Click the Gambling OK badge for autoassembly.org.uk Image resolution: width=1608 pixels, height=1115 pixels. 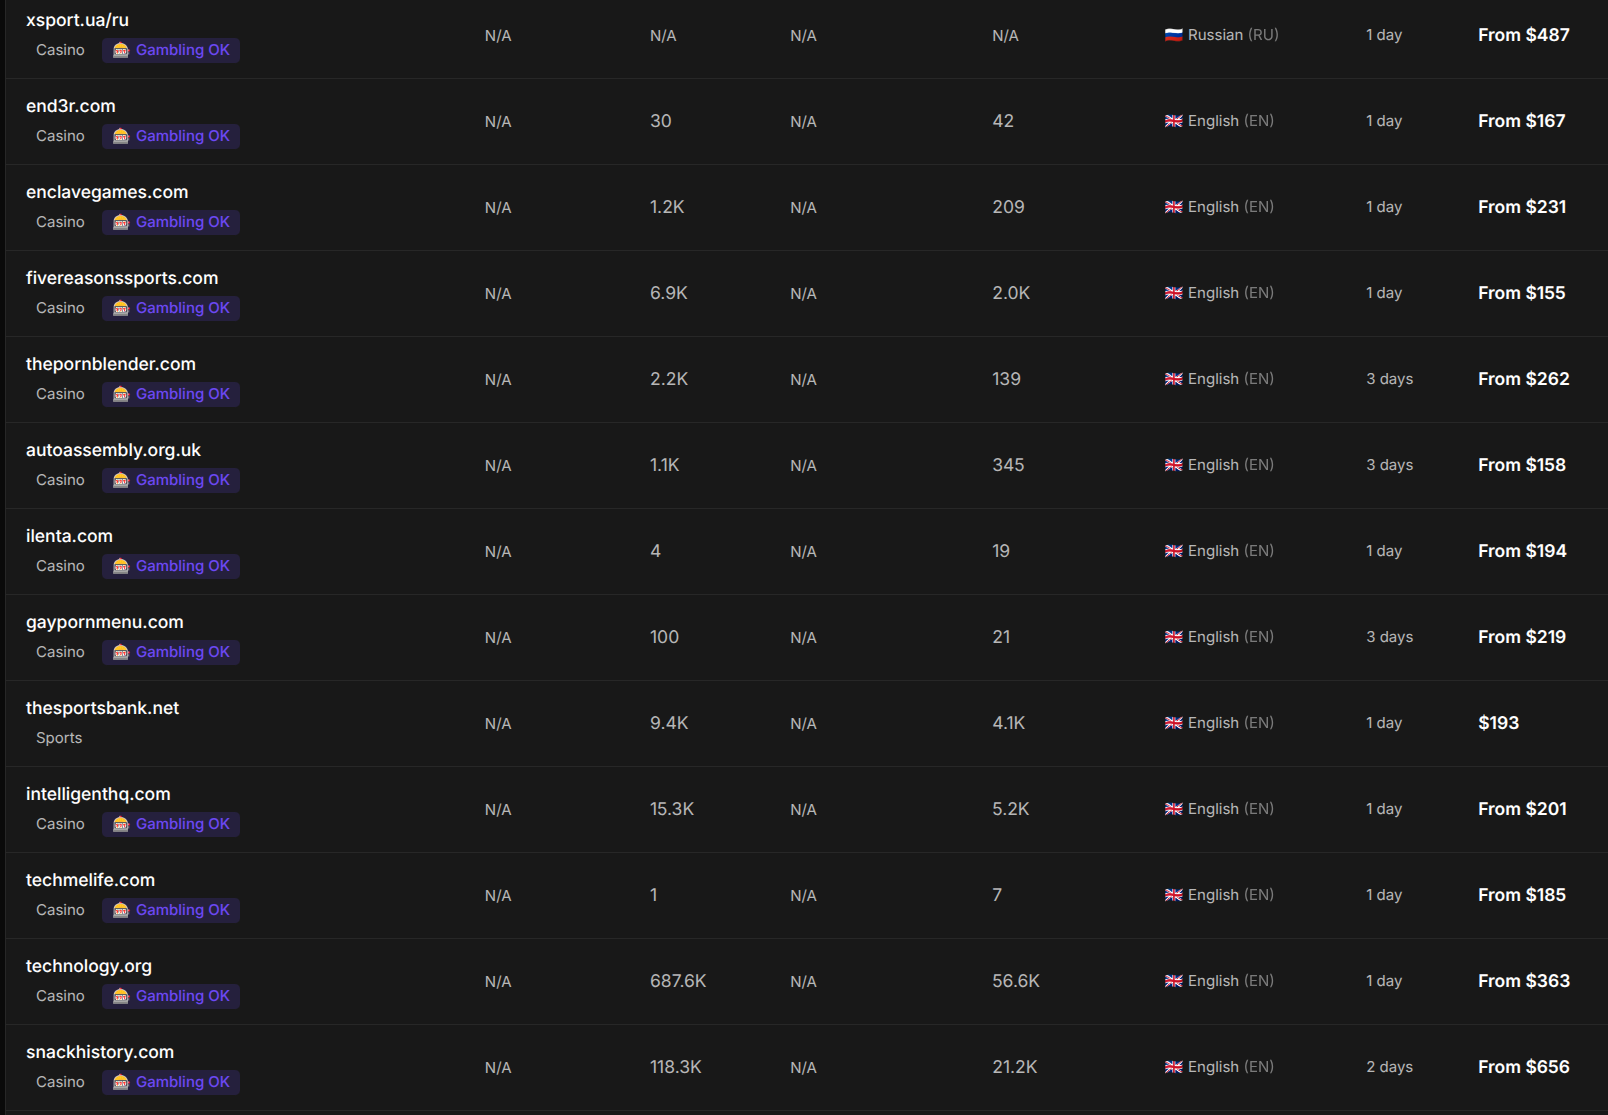[x=171, y=480]
